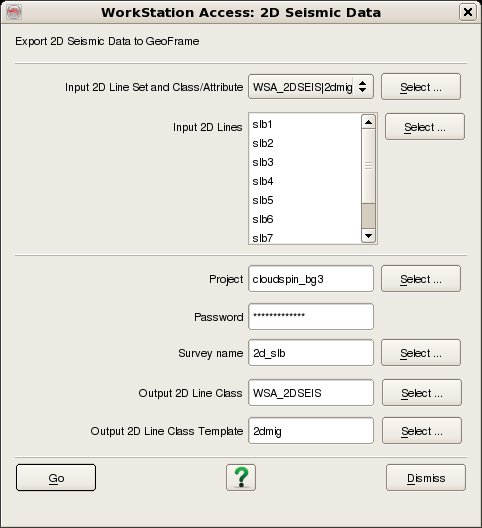Click the Survey name field with 2d_slb
Image resolution: width=482 pixels, height=528 pixels.
[311, 353]
